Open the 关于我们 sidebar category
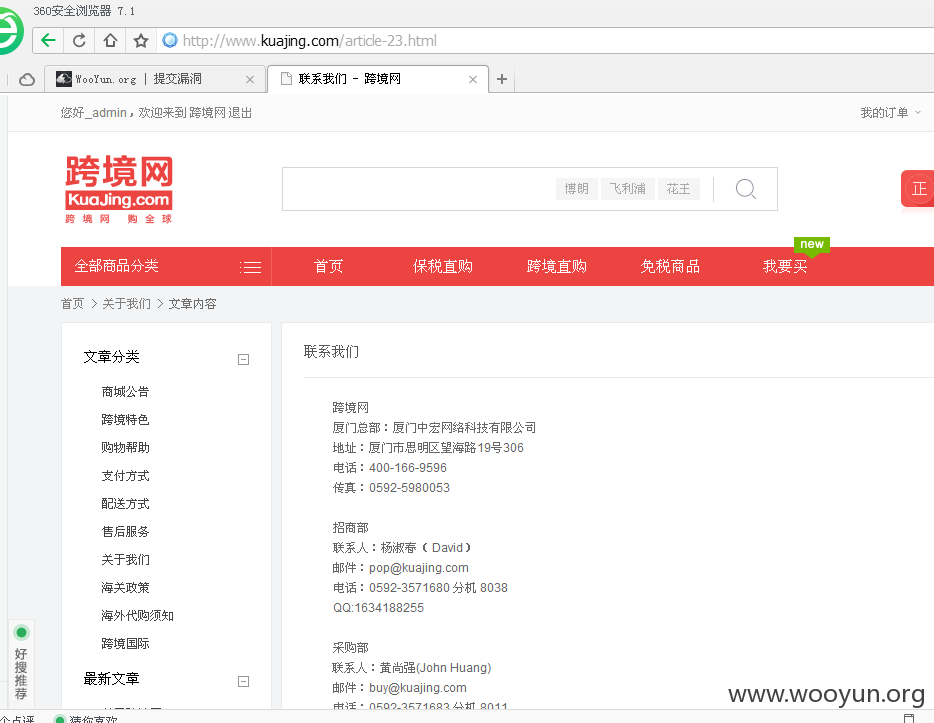The height and width of the screenshot is (723, 934). coord(125,559)
